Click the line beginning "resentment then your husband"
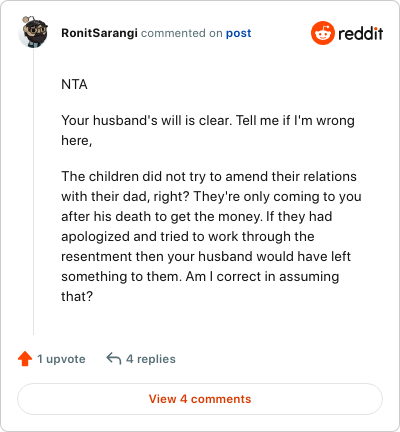The image size is (400, 432). 206,256
